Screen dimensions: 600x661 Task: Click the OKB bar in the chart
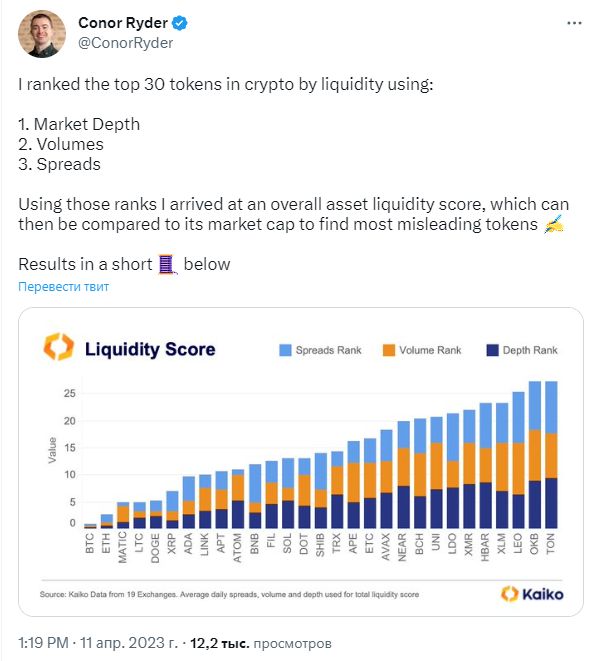pyautogui.click(x=535, y=454)
